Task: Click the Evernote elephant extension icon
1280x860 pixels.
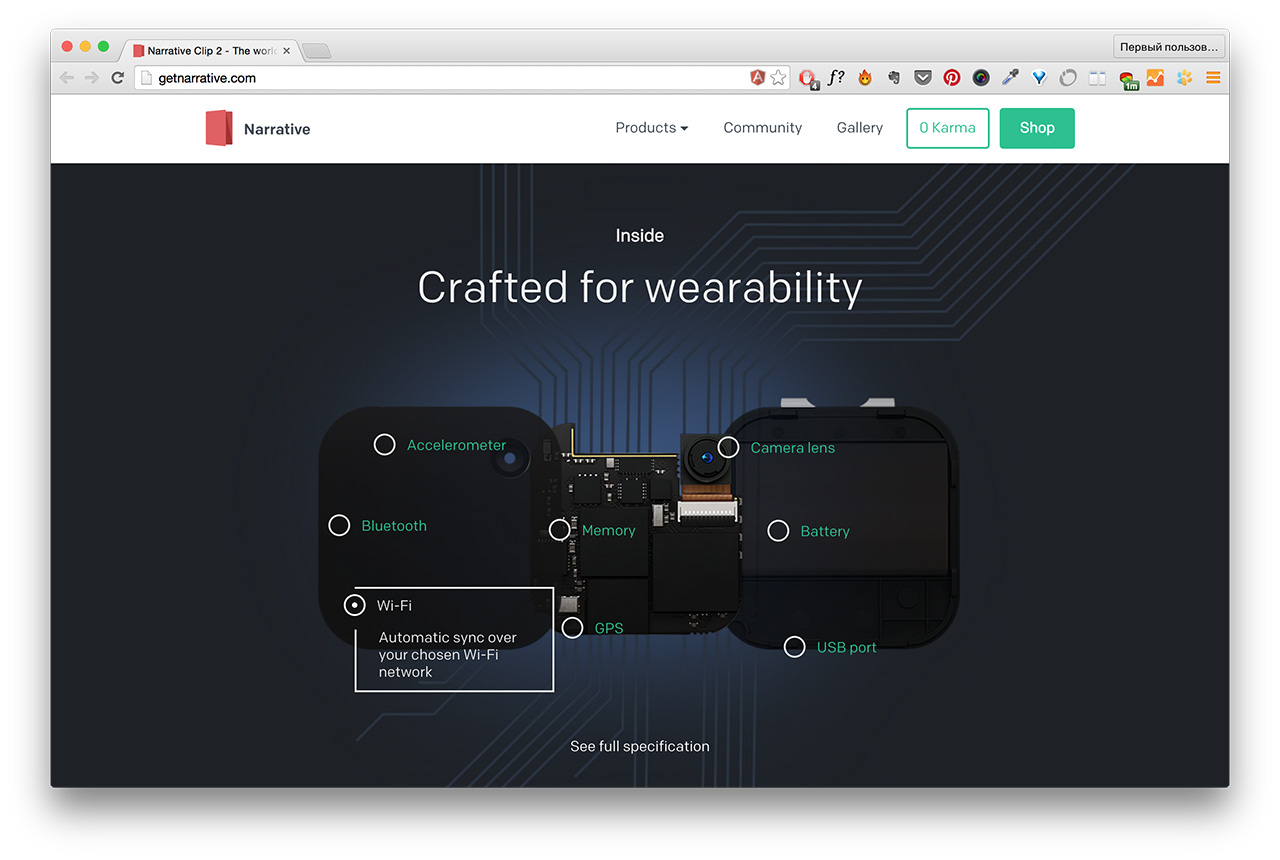Action: (x=894, y=78)
